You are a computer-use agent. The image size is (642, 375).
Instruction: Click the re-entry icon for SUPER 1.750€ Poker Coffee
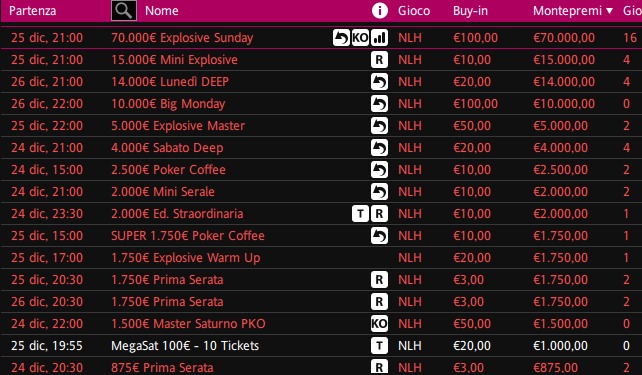click(380, 236)
